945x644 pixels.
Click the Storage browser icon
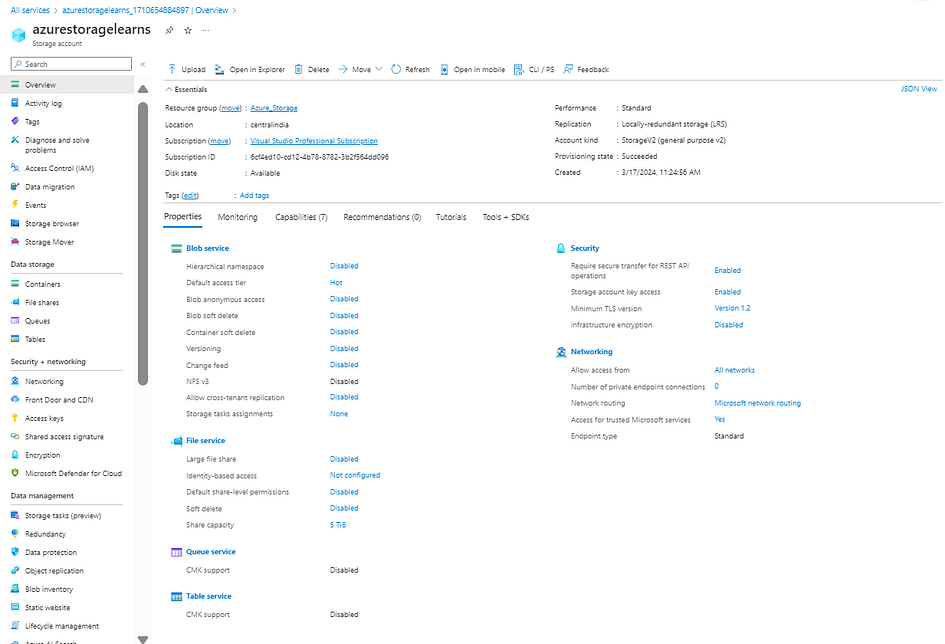[x=15, y=223]
